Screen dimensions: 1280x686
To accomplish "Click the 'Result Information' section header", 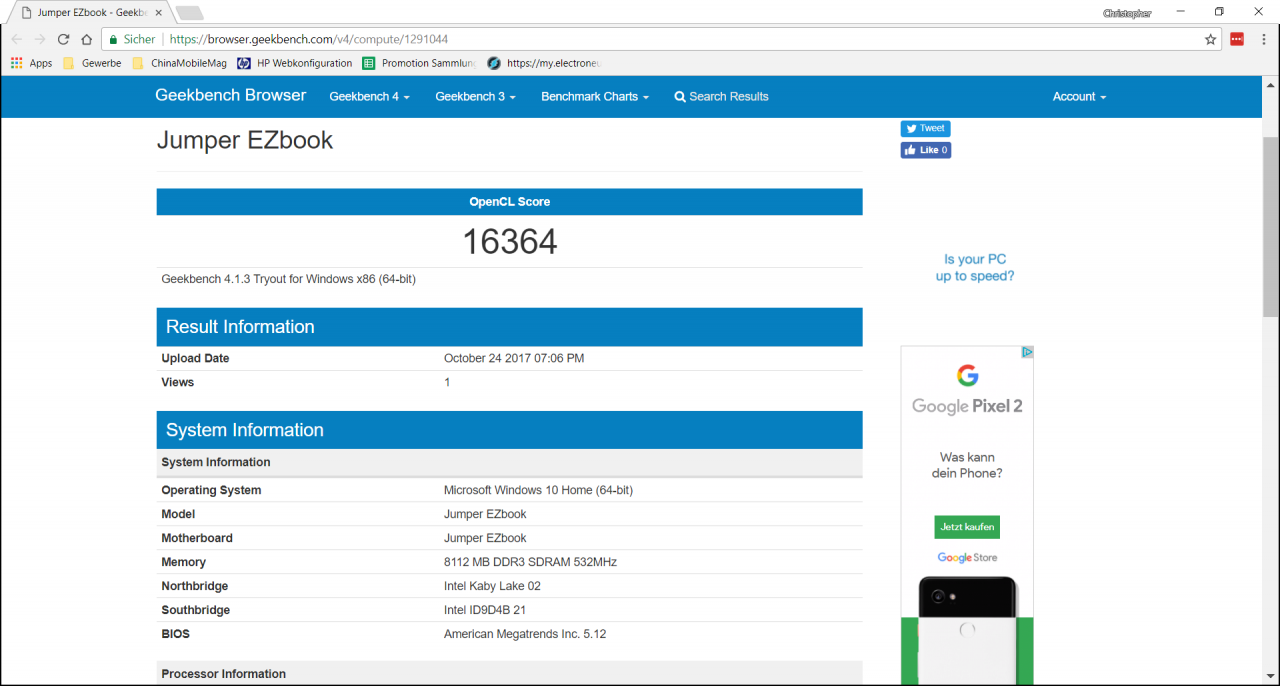I will 509,327.
